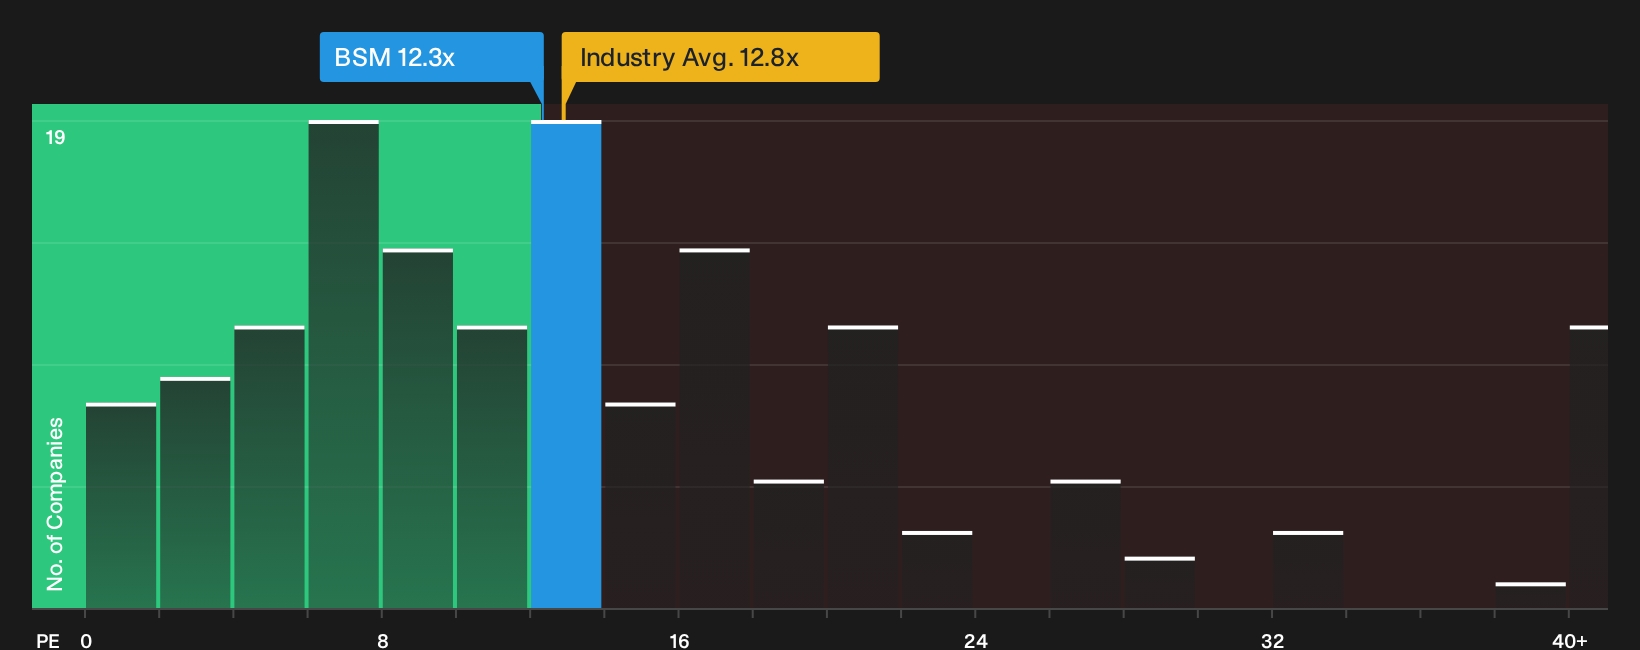Select the tallest green bar before PE 8
1640x650 pixels.
pyautogui.click(x=344, y=365)
